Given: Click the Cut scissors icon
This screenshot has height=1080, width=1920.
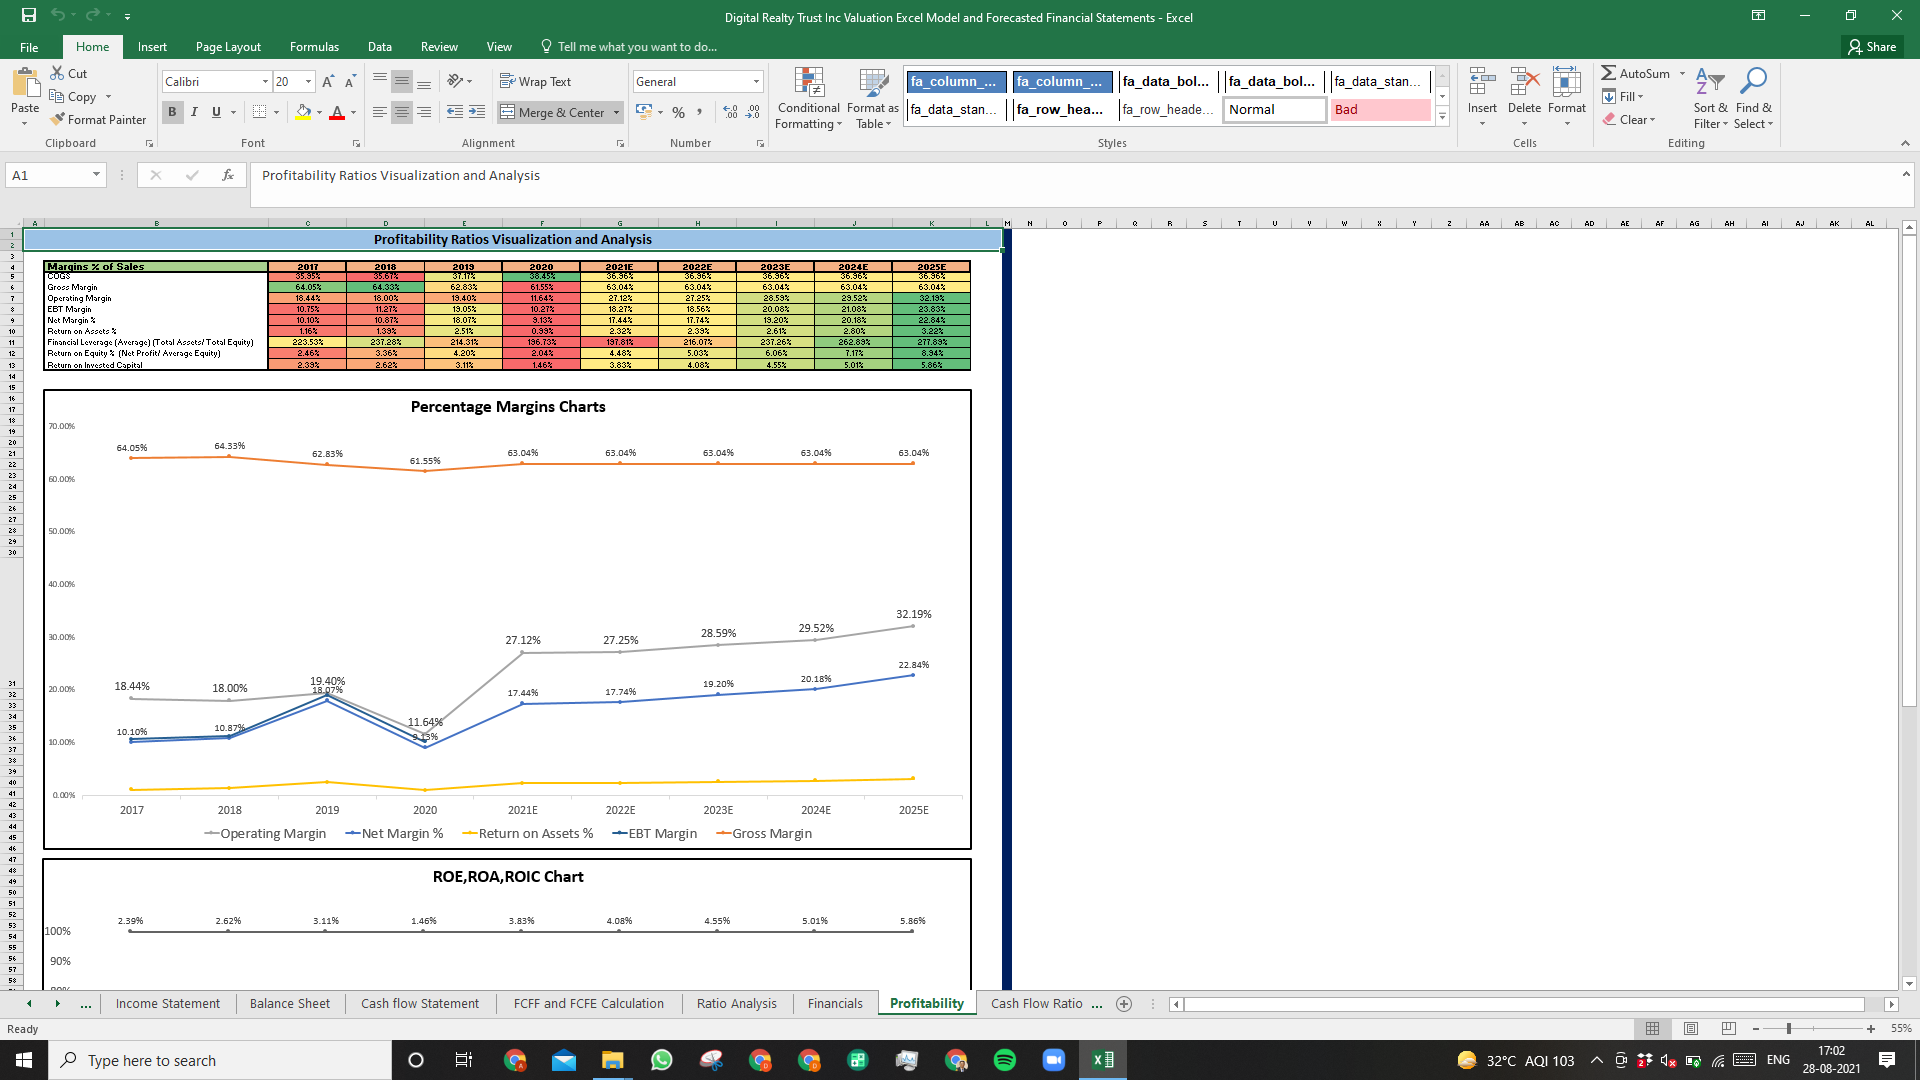Looking at the screenshot, I should click(x=57, y=73).
